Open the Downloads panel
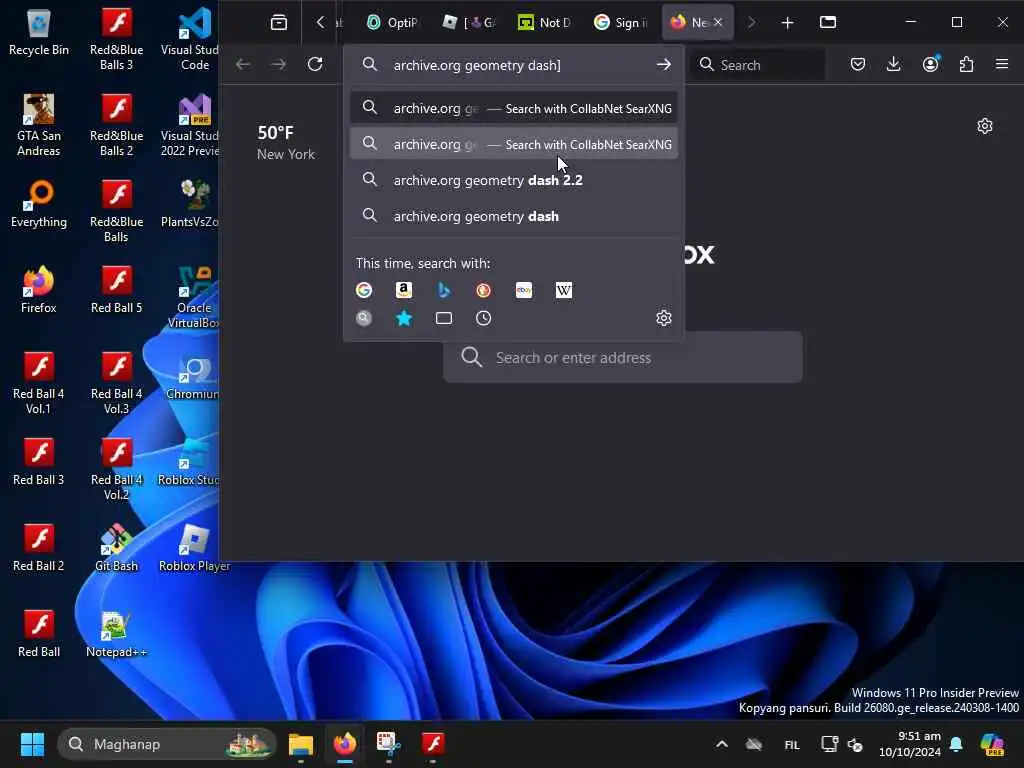Screen dimensions: 1024x768 click(x=893, y=64)
